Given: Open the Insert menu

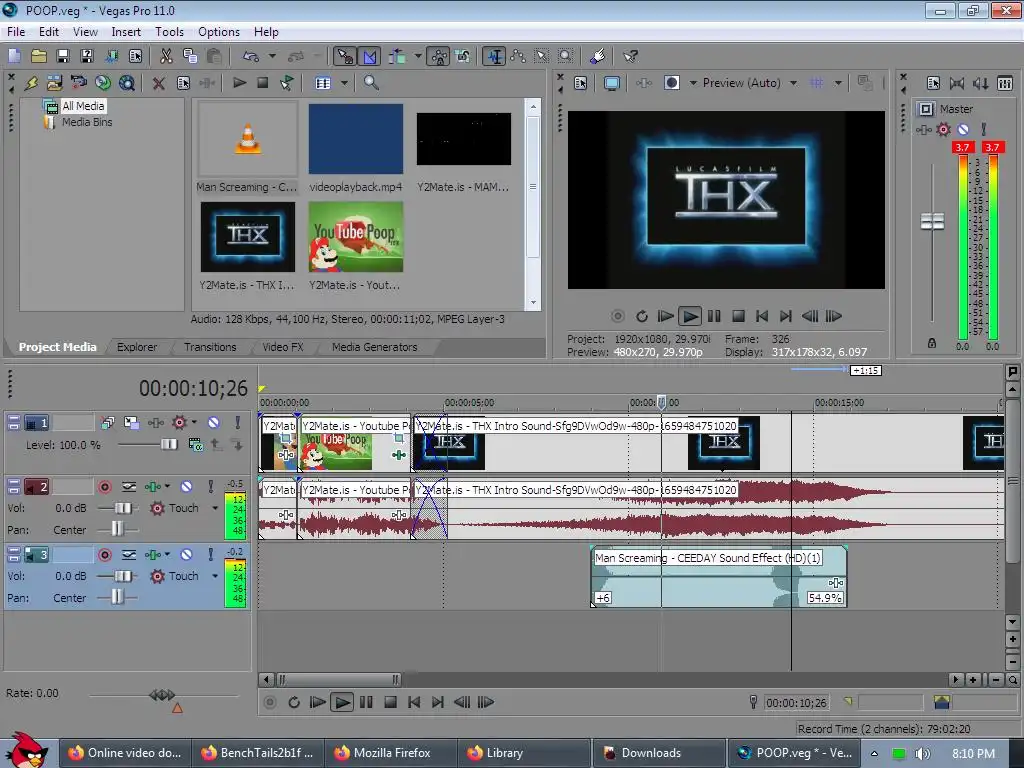Looking at the screenshot, I should [x=126, y=31].
